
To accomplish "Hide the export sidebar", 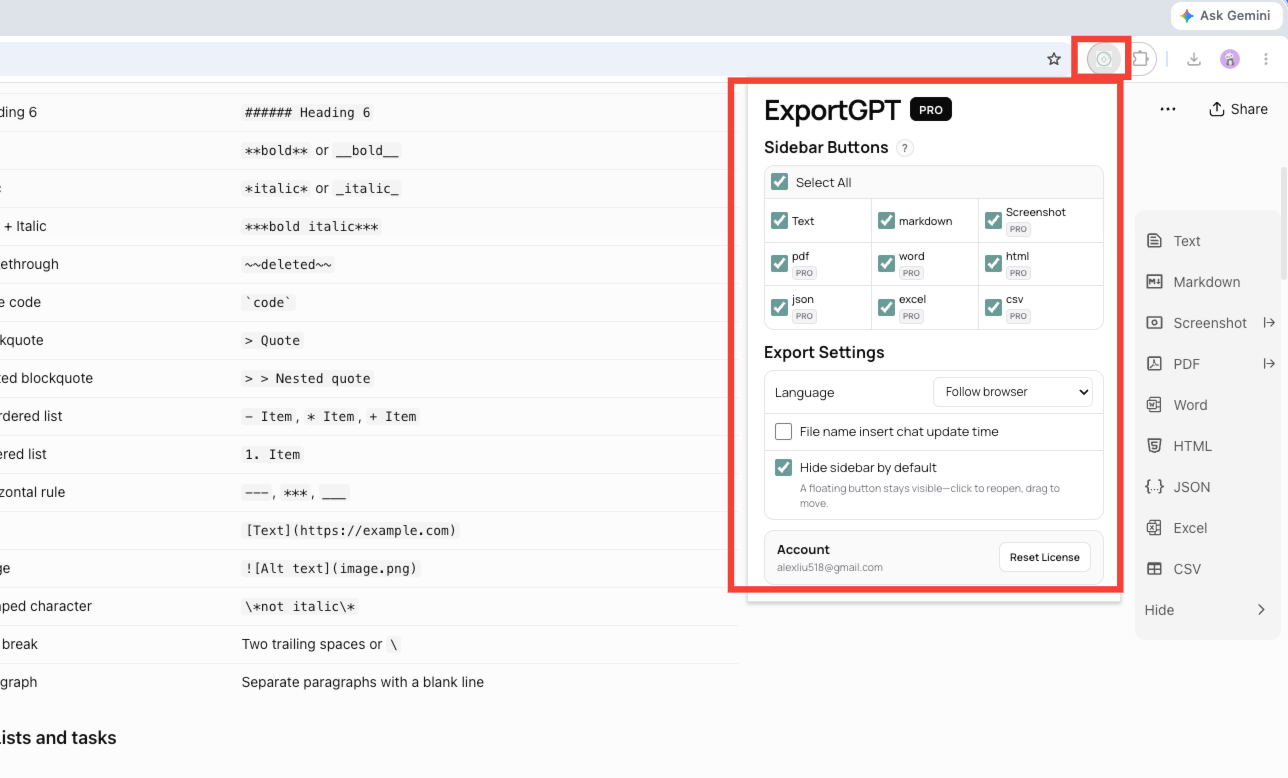I will (1207, 610).
